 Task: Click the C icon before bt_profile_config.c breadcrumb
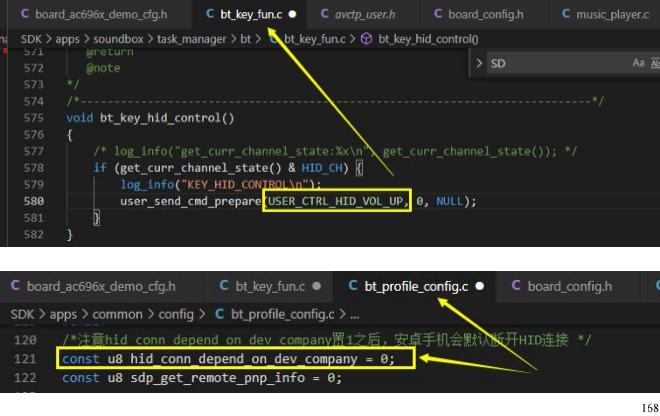click(x=219, y=314)
